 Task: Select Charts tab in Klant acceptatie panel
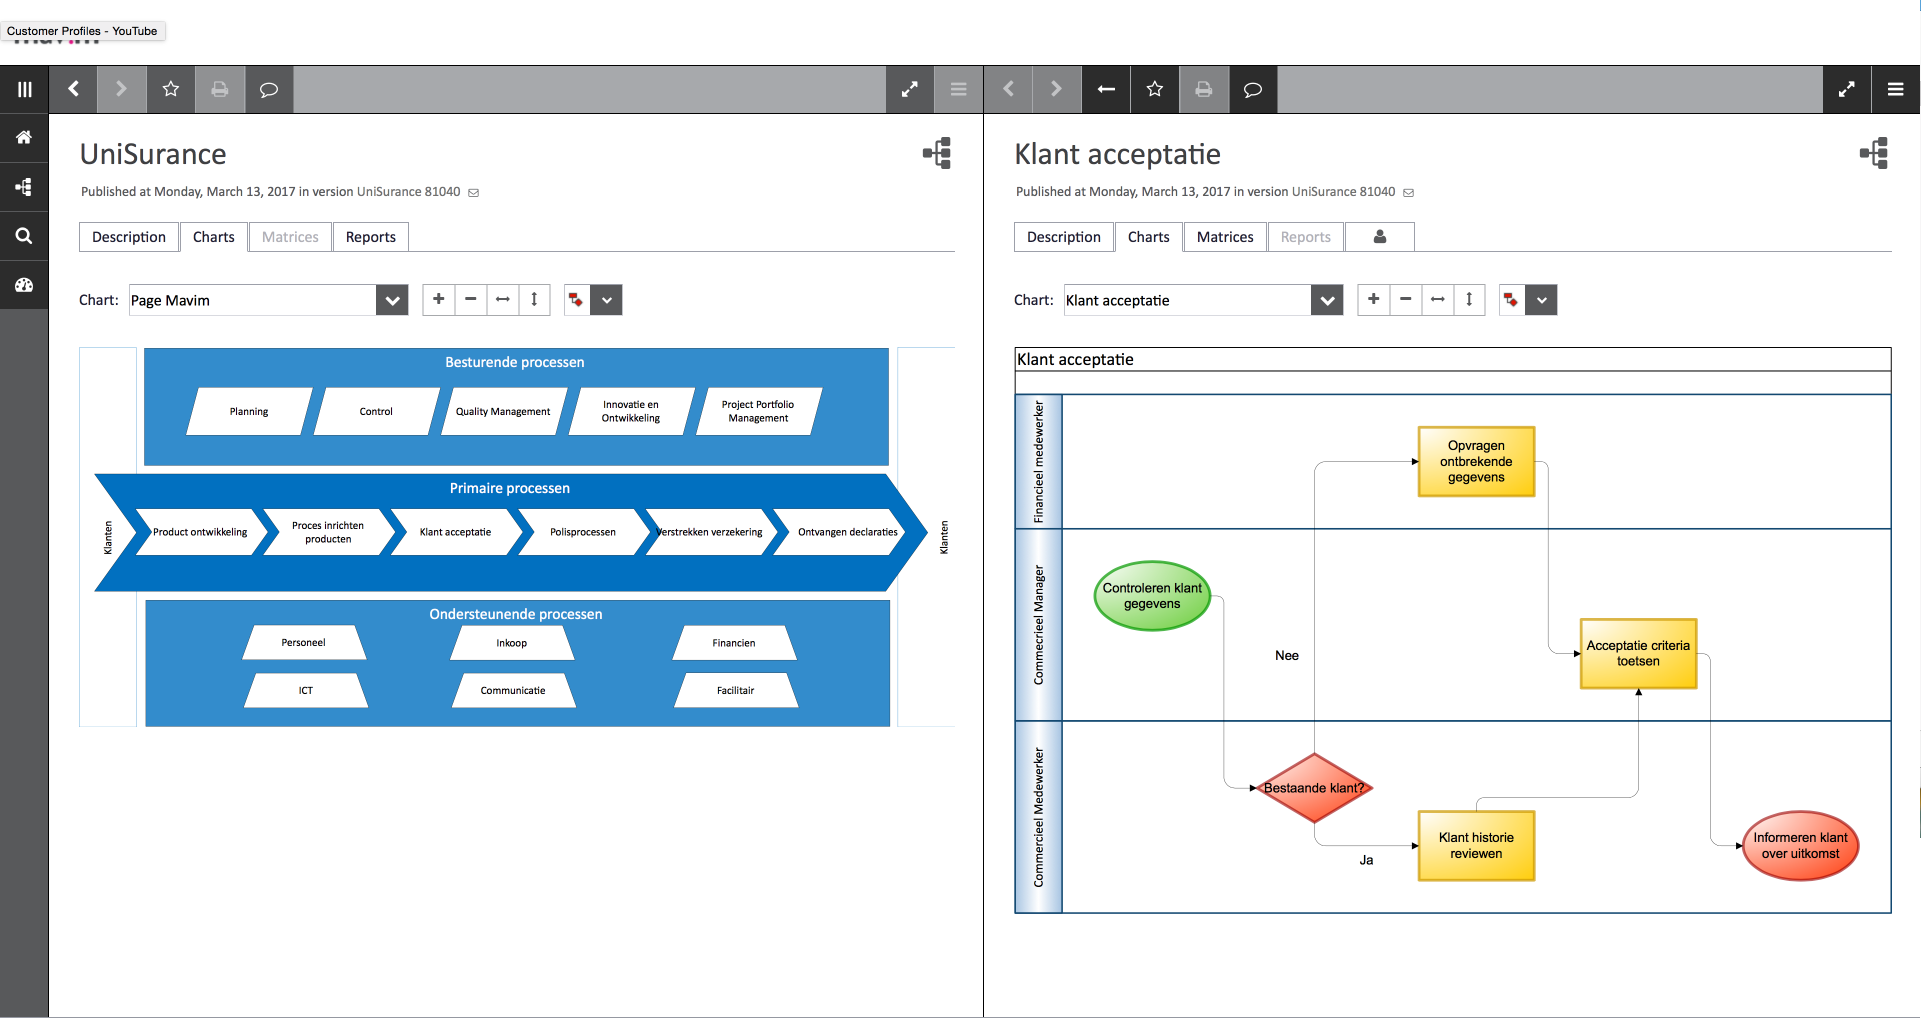tap(1149, 237)
